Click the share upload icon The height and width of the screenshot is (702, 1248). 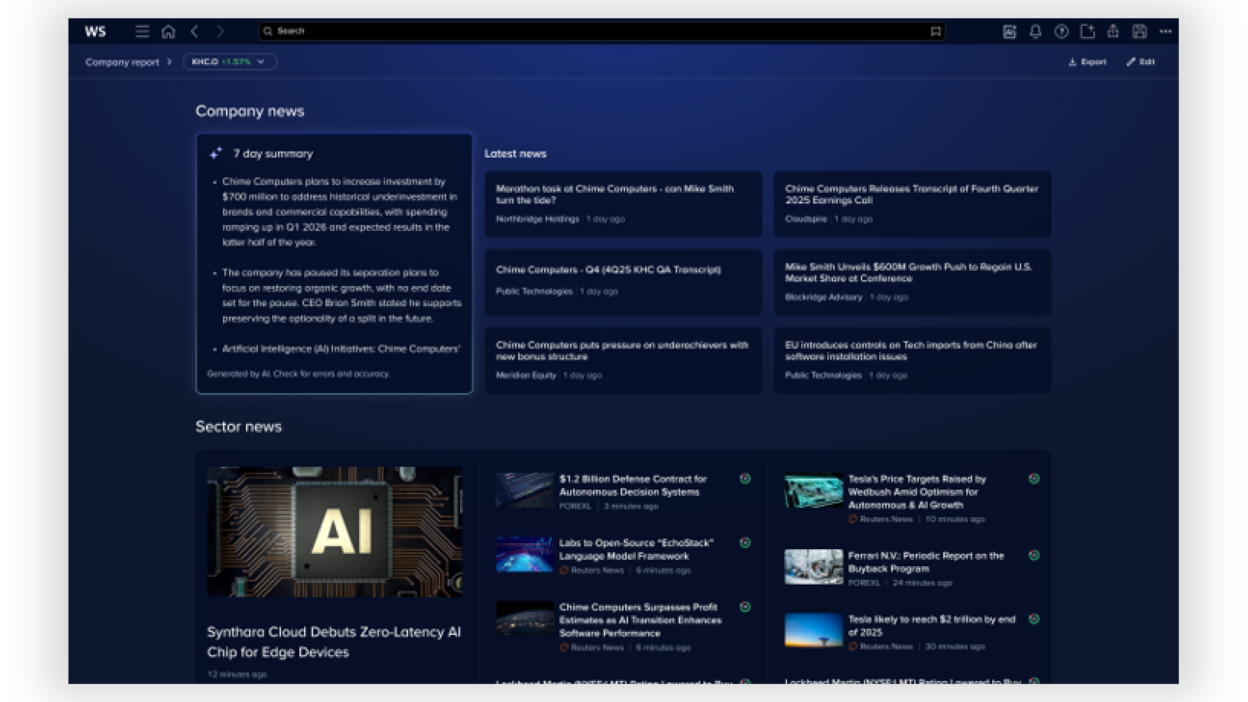1112,31
